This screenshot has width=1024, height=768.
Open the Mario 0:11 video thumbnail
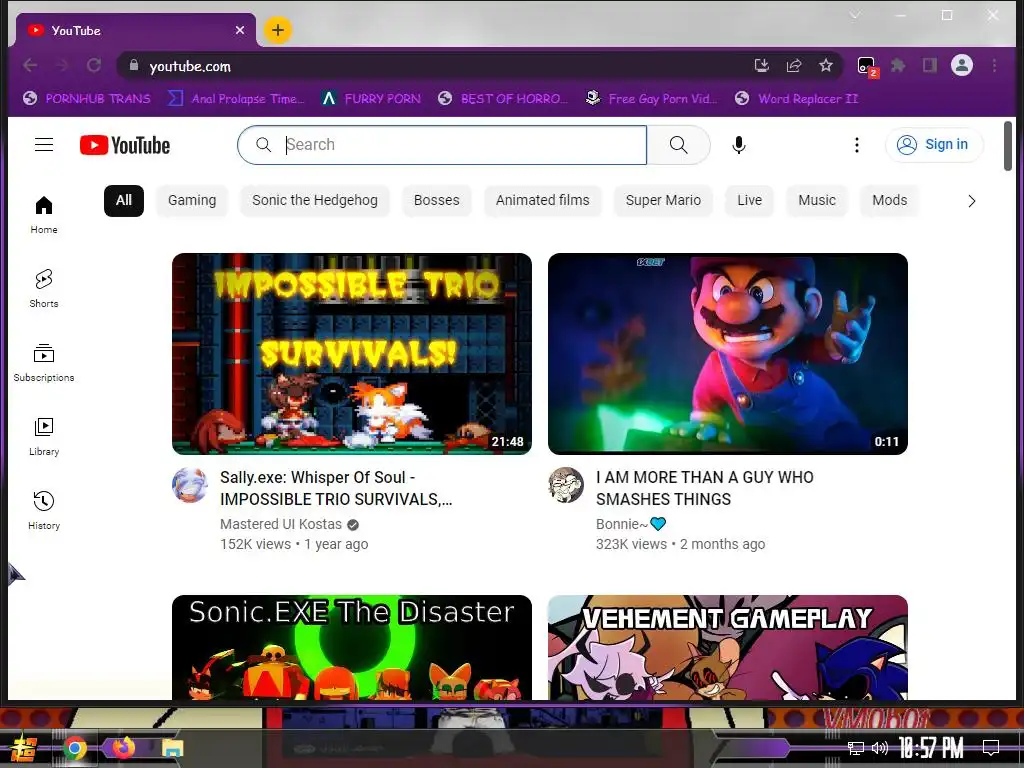pos(728,354)
